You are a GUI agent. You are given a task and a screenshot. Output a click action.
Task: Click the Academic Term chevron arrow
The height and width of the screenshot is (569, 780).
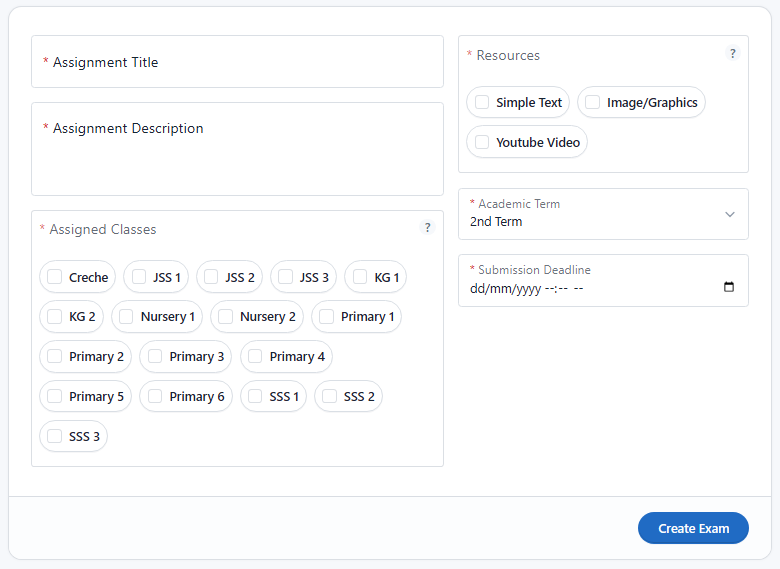(x=729, y=214)
